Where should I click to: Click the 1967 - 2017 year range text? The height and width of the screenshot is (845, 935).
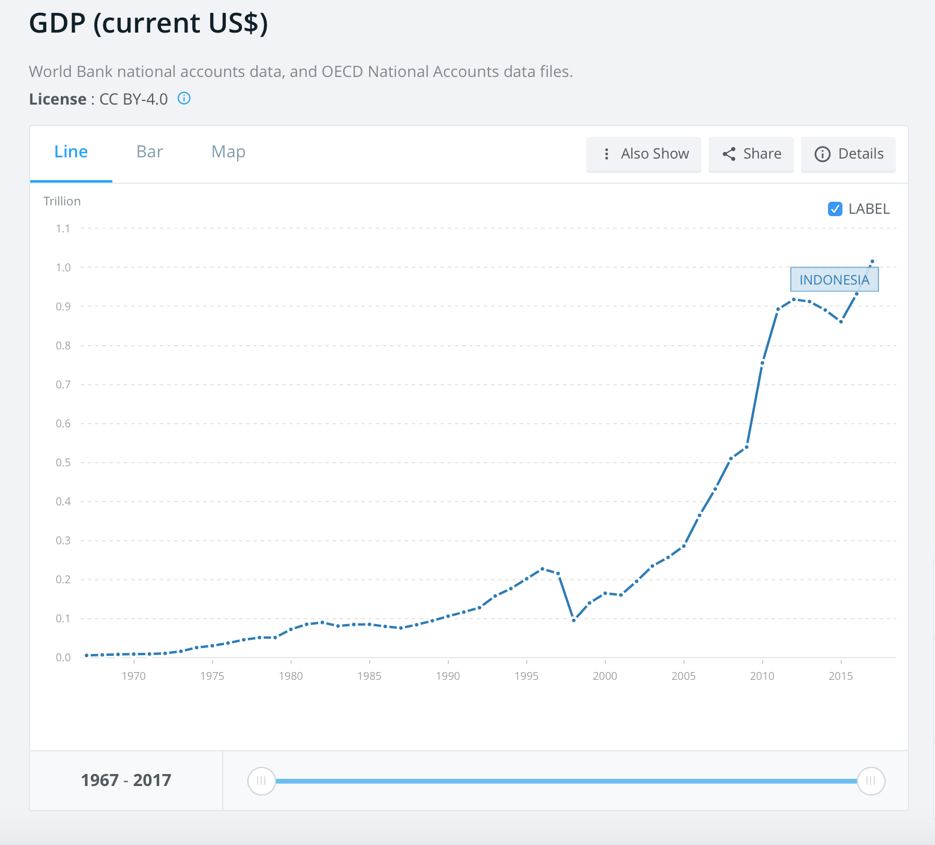coord(126,780)
